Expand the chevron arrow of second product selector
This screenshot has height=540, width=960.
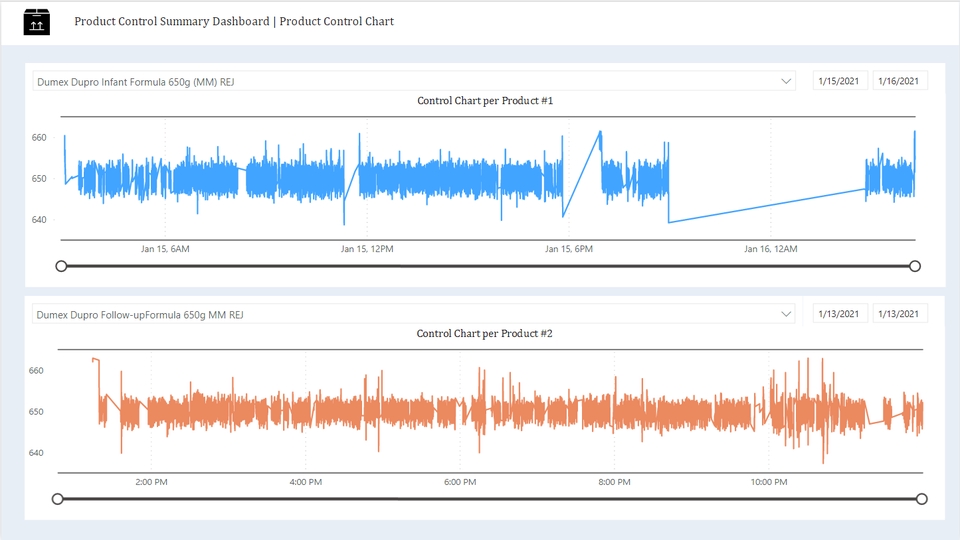[x=786, y=314]
